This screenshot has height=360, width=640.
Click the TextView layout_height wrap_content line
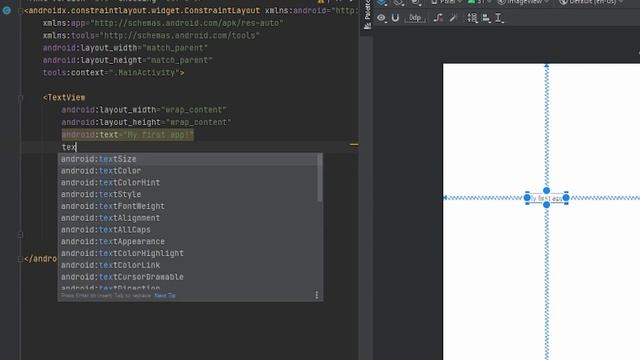pyautogui.click(x=147, y=122)
